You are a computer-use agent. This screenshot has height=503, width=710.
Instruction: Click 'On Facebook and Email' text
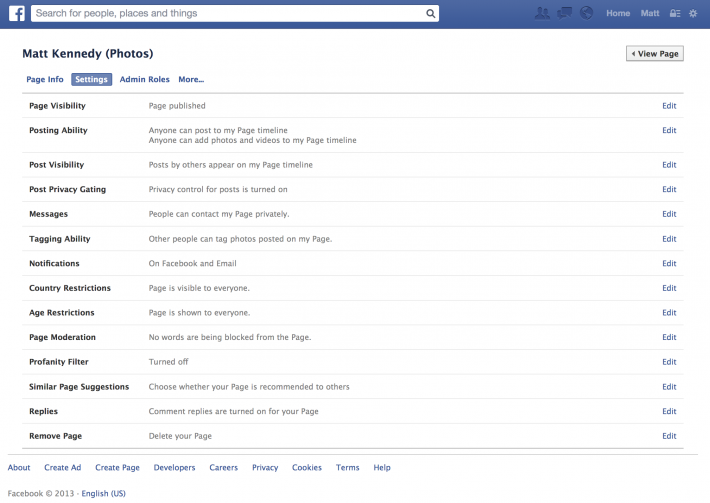point(192,263)
